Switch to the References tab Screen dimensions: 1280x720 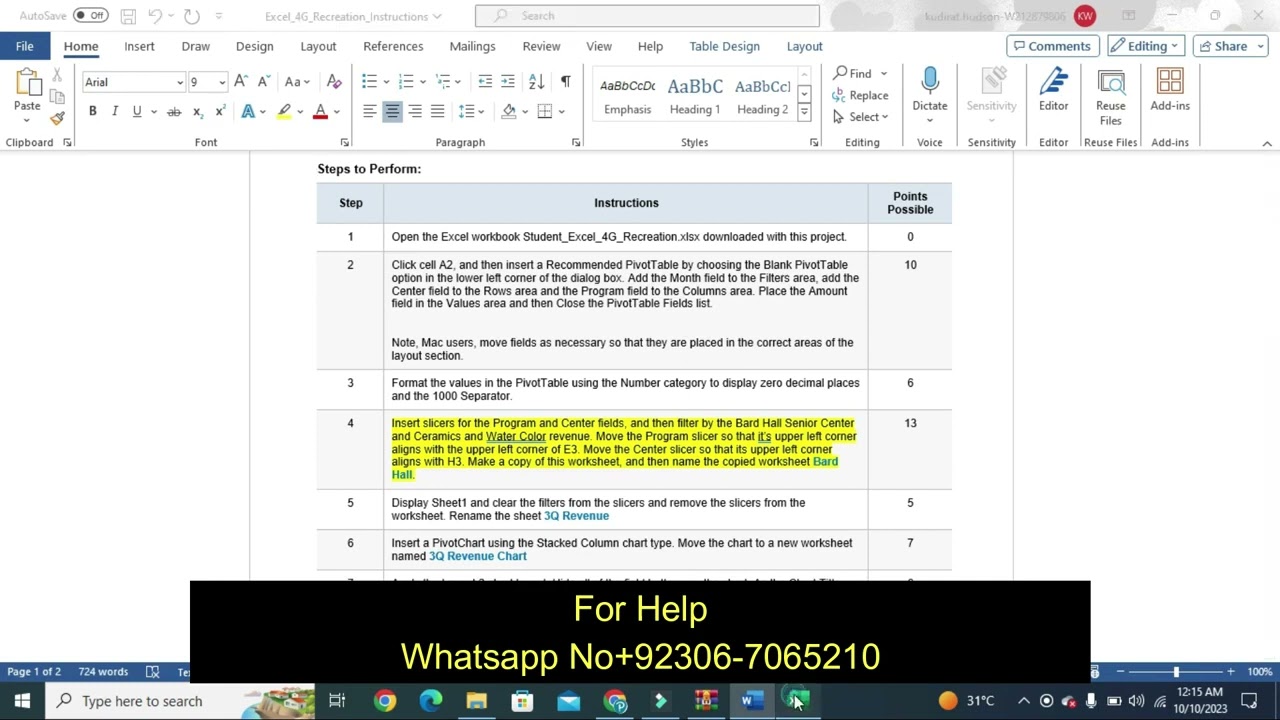[393, 46]
